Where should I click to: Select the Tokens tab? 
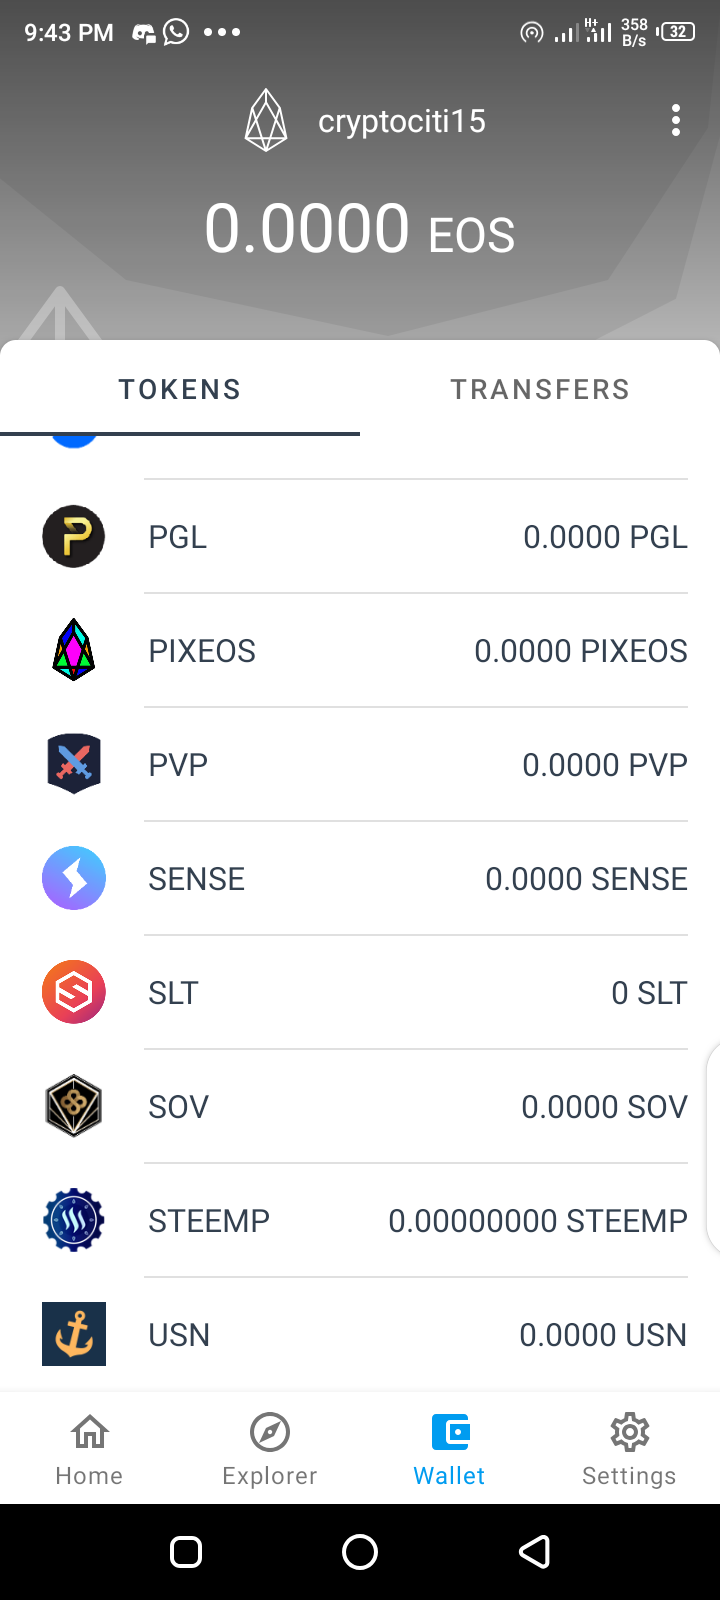[x=180, y=389]
